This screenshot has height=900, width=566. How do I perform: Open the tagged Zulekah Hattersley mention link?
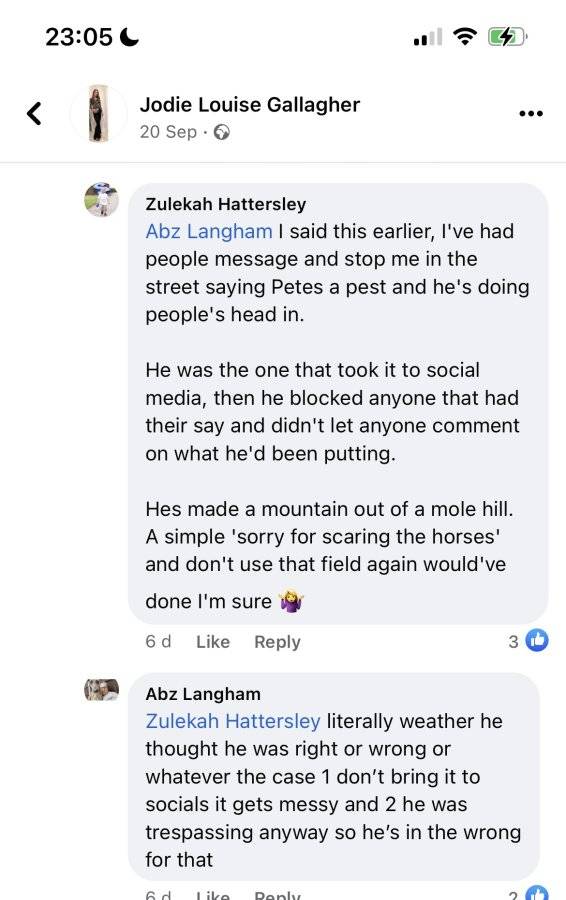pyautogui.click(x=232, y=721)
